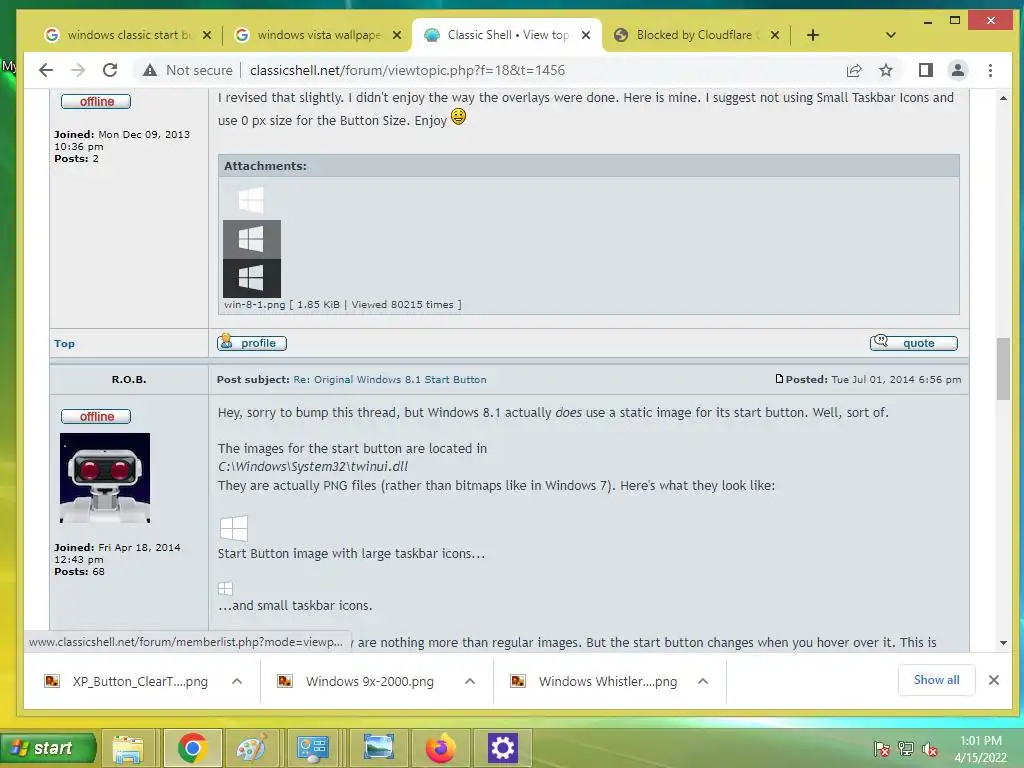
Task: Share this page via share icon
Action: [x=854, y=70]
